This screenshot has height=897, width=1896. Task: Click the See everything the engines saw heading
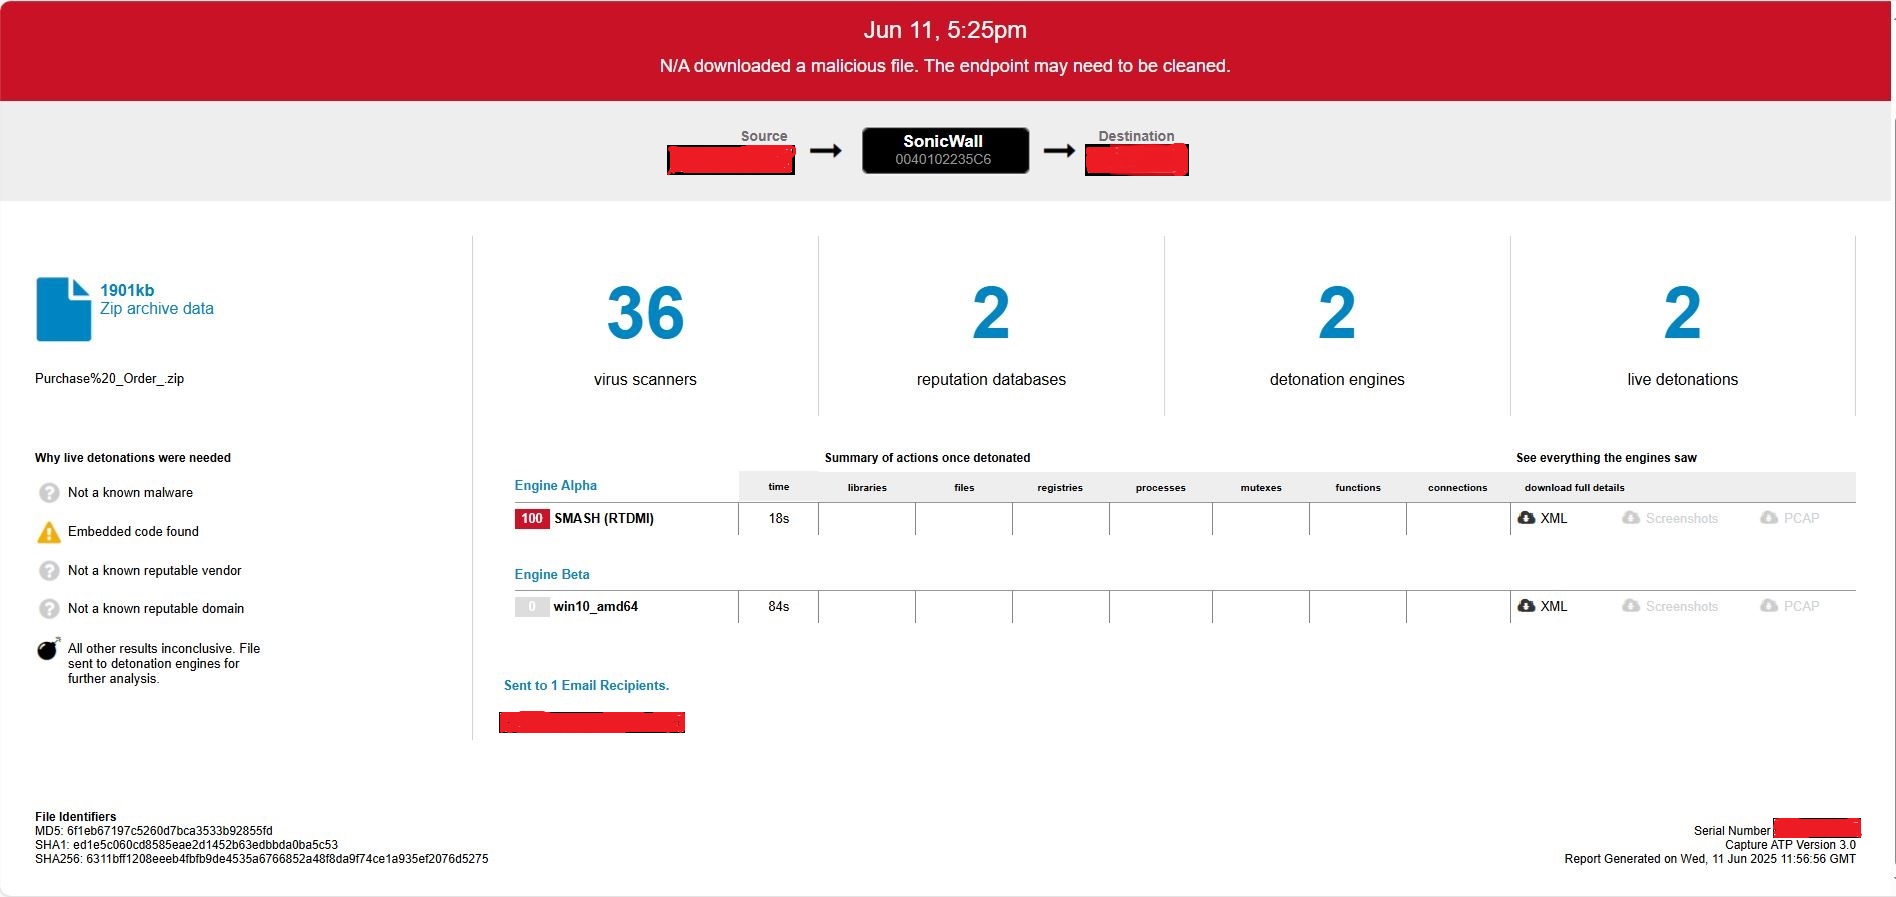(1606, 458)
